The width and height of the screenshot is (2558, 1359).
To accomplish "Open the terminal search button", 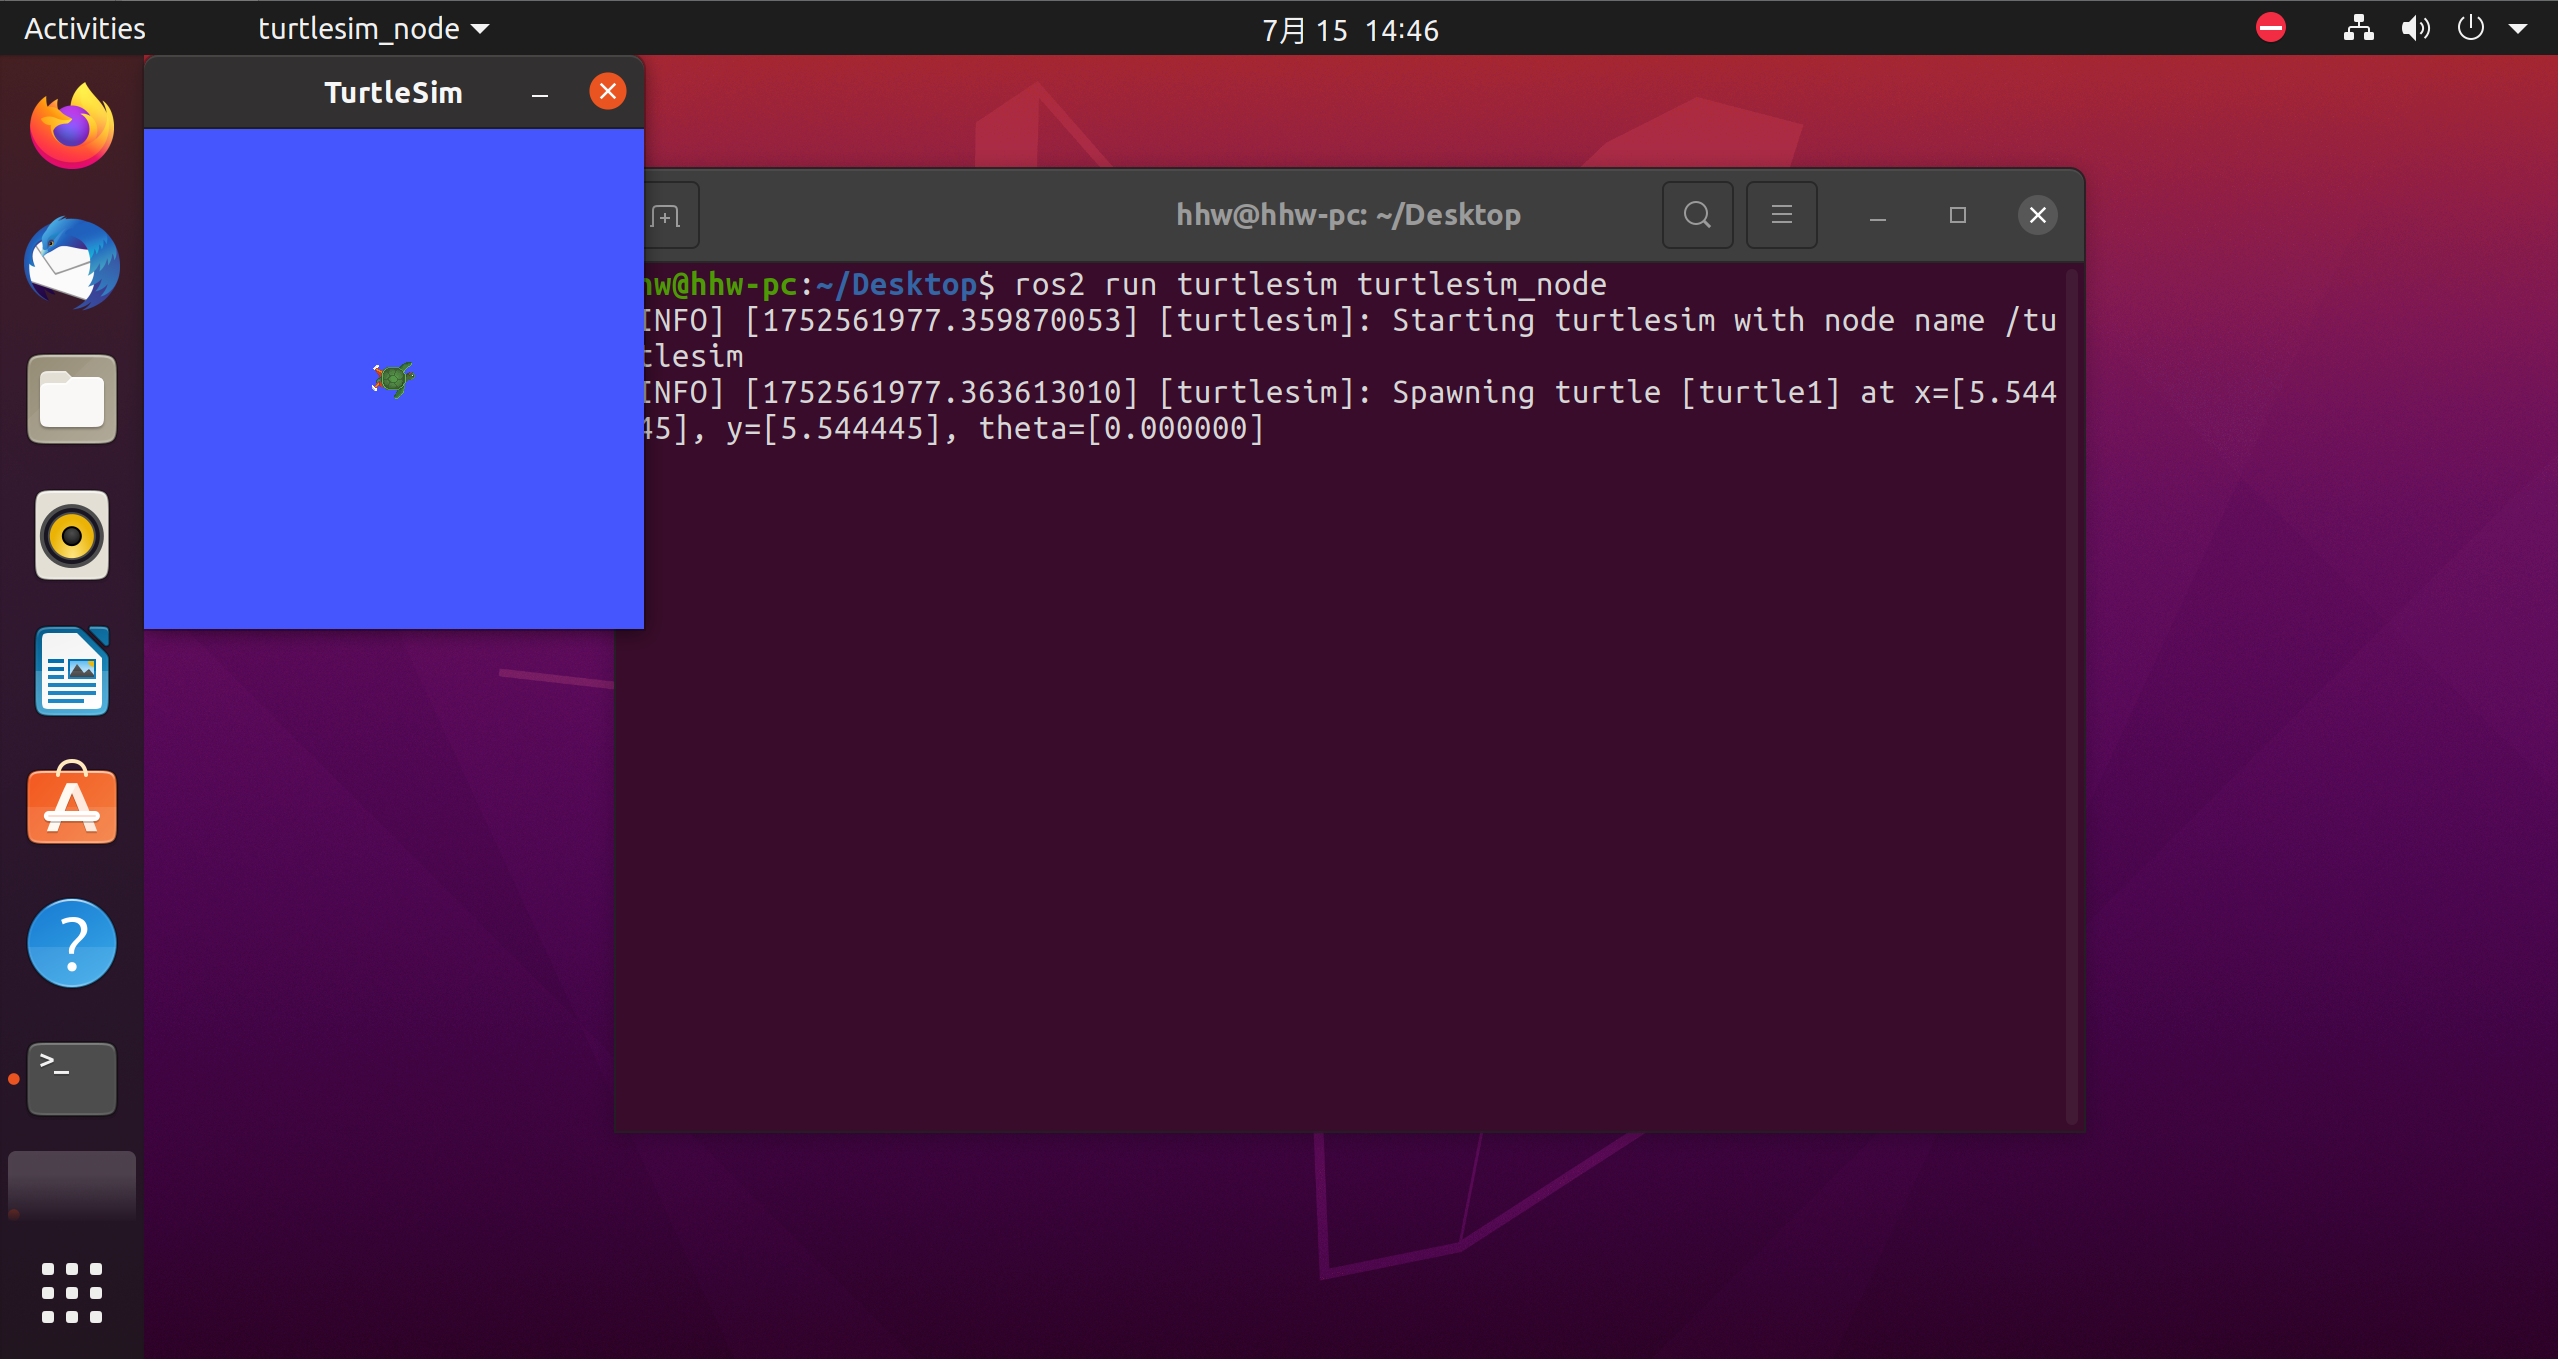I will (x=1697, y=215).
